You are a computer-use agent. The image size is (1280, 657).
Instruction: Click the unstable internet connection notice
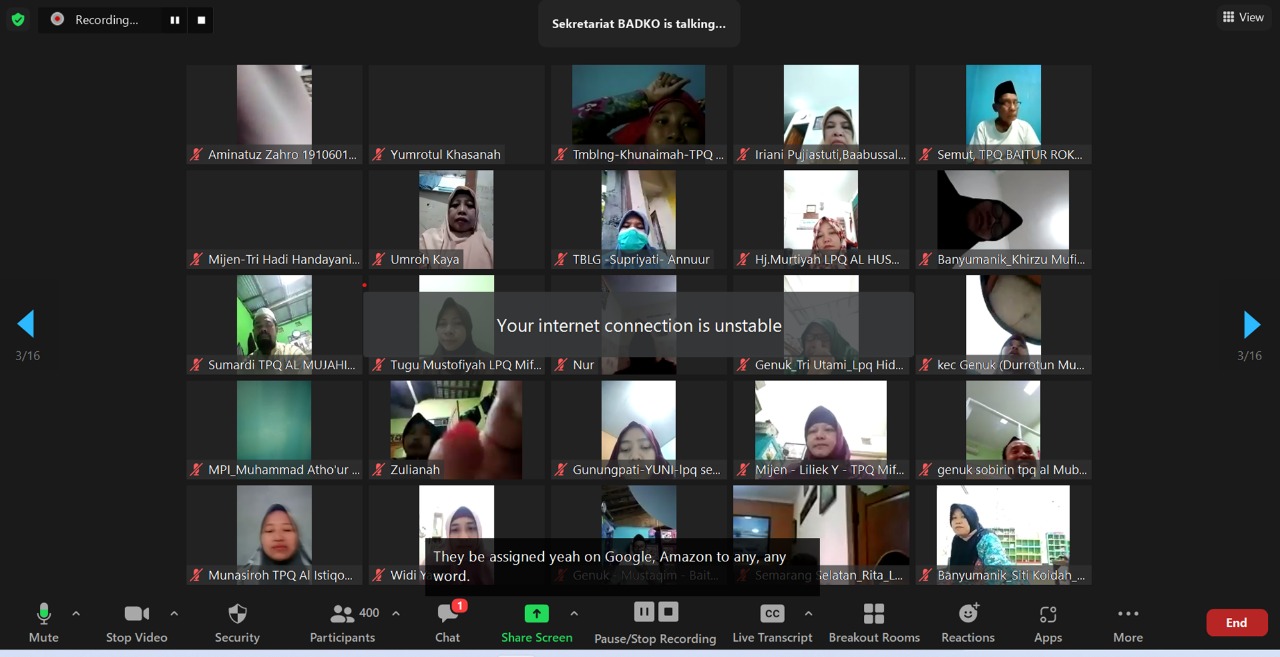click(639, 325)
